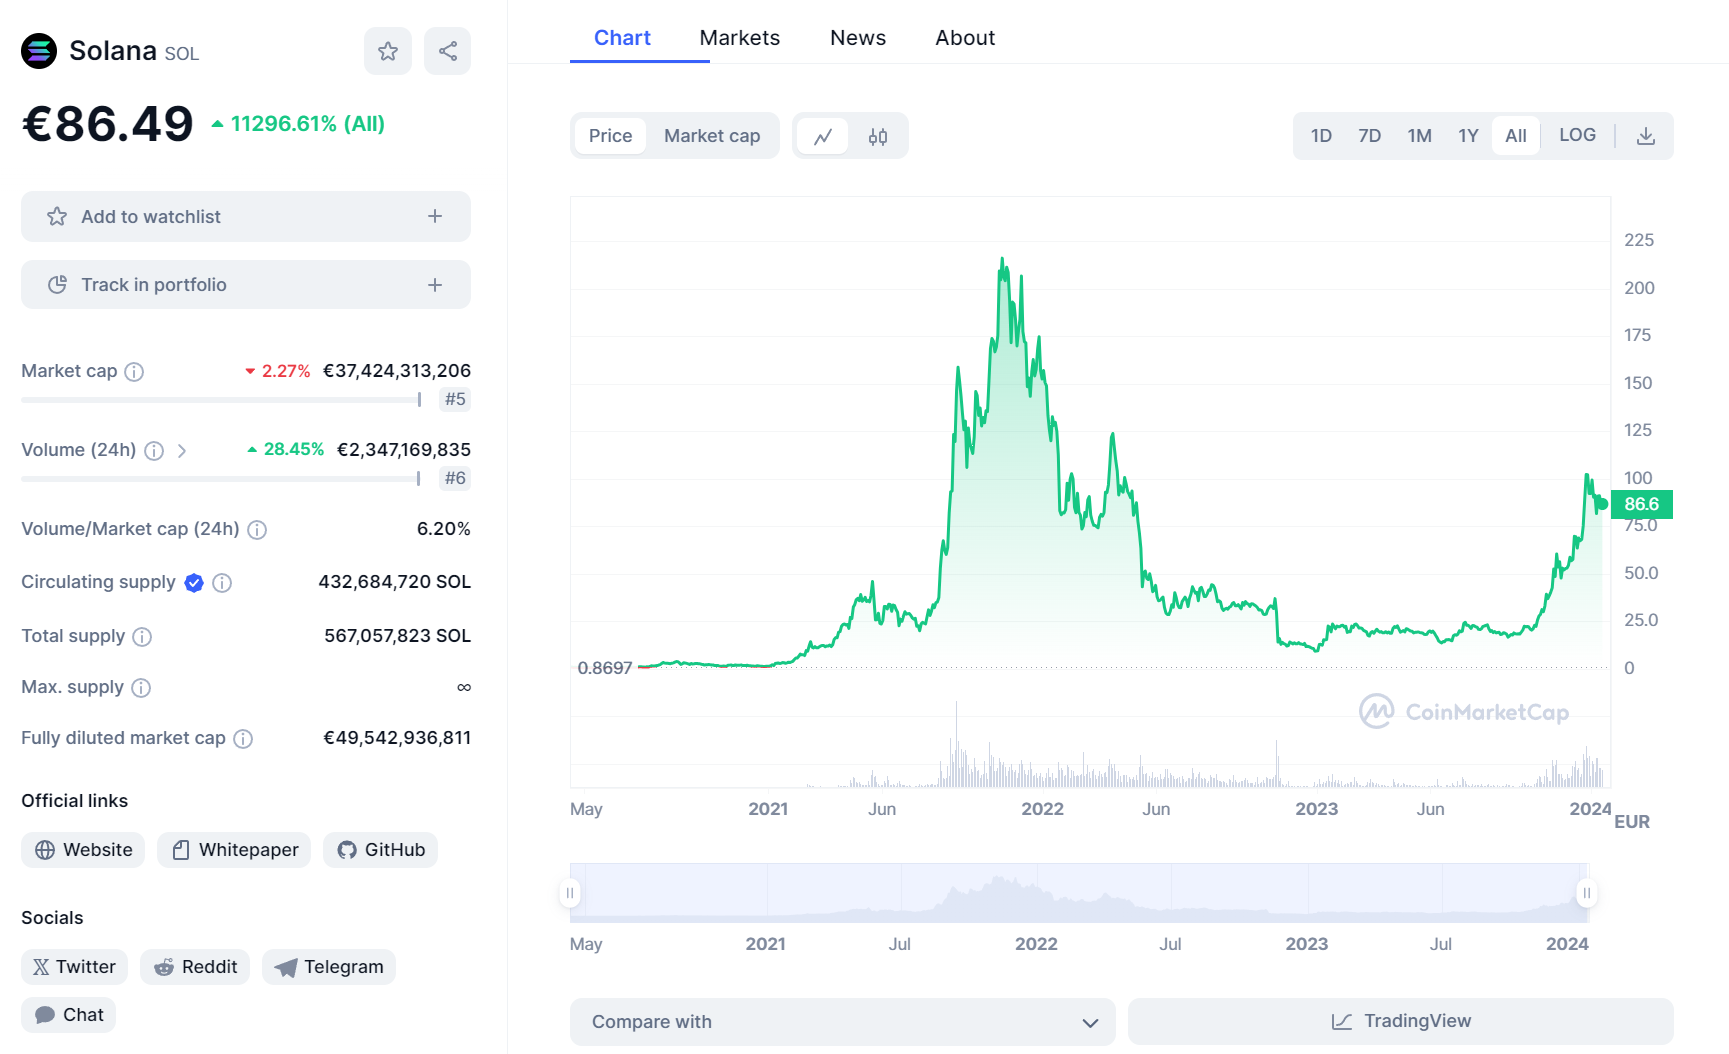
Task: Show the Total supply info icon tooltip
Action: click(142, 637)
